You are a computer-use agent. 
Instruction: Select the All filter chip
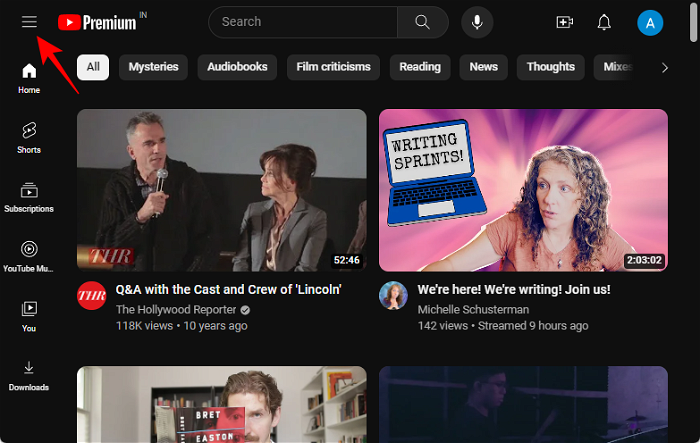pos(93,67)
